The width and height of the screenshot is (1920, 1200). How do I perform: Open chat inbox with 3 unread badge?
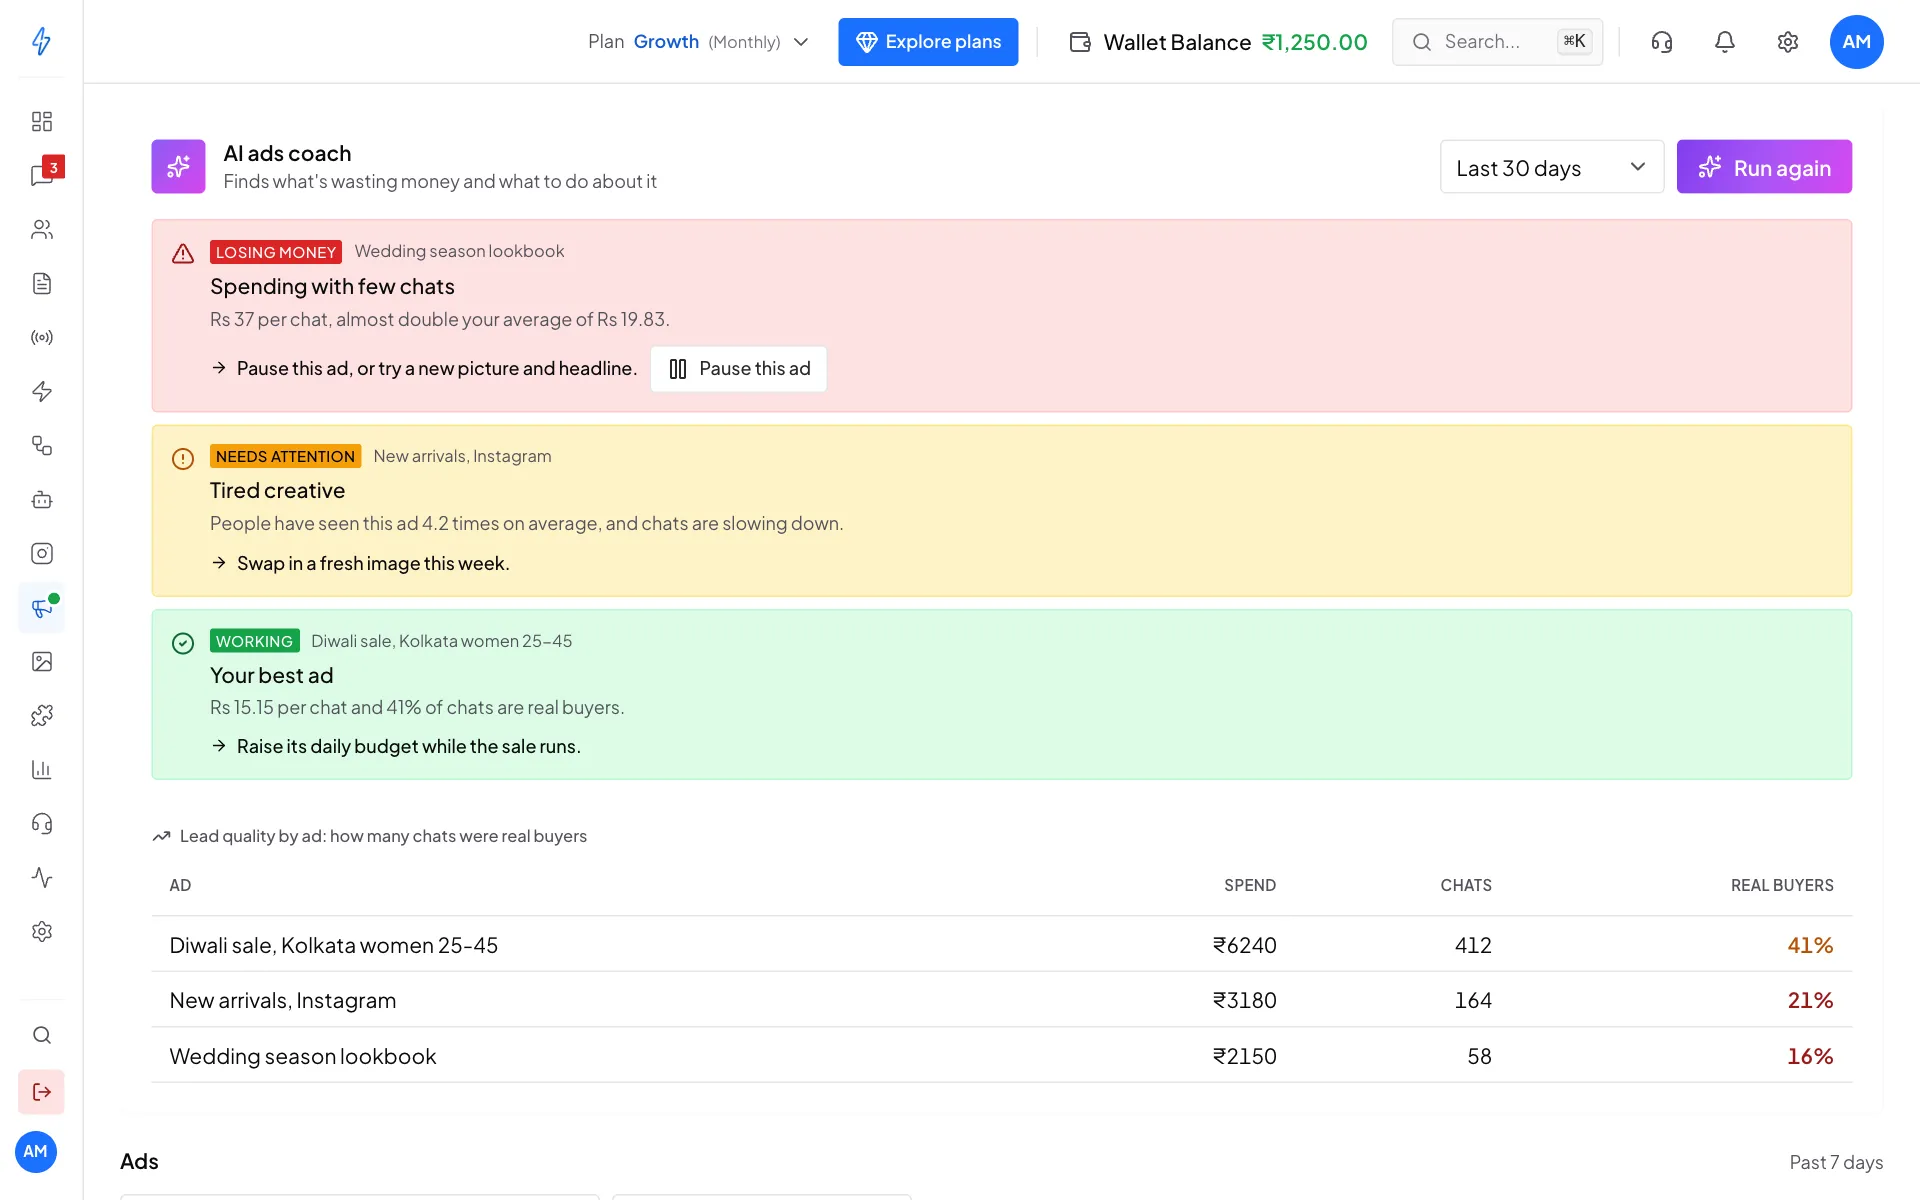pos(41,175)
